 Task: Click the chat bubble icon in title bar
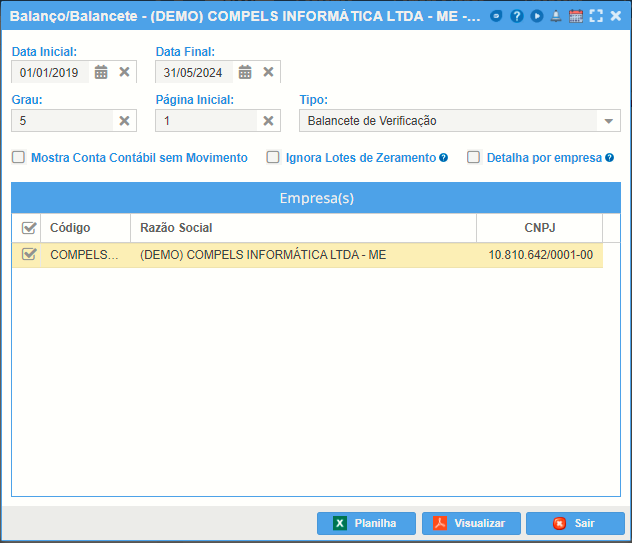click(496, 16)
